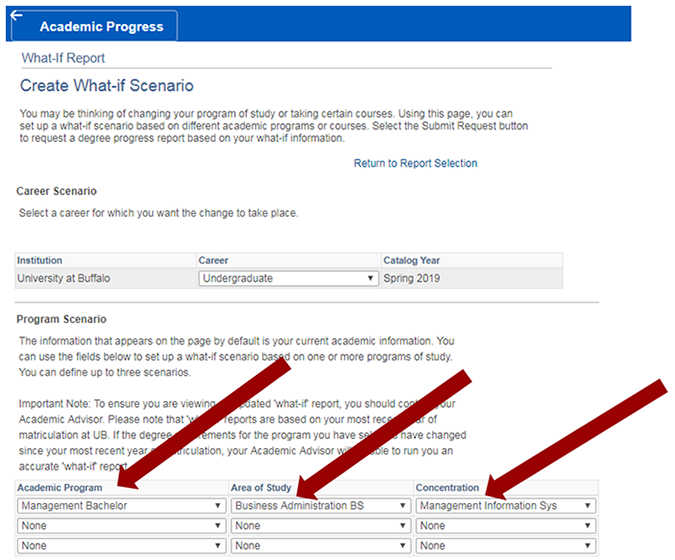This screenshot has width=675, height=560.
Task: Click the Spring 2019 catalog year value
Action: (412, 278)
